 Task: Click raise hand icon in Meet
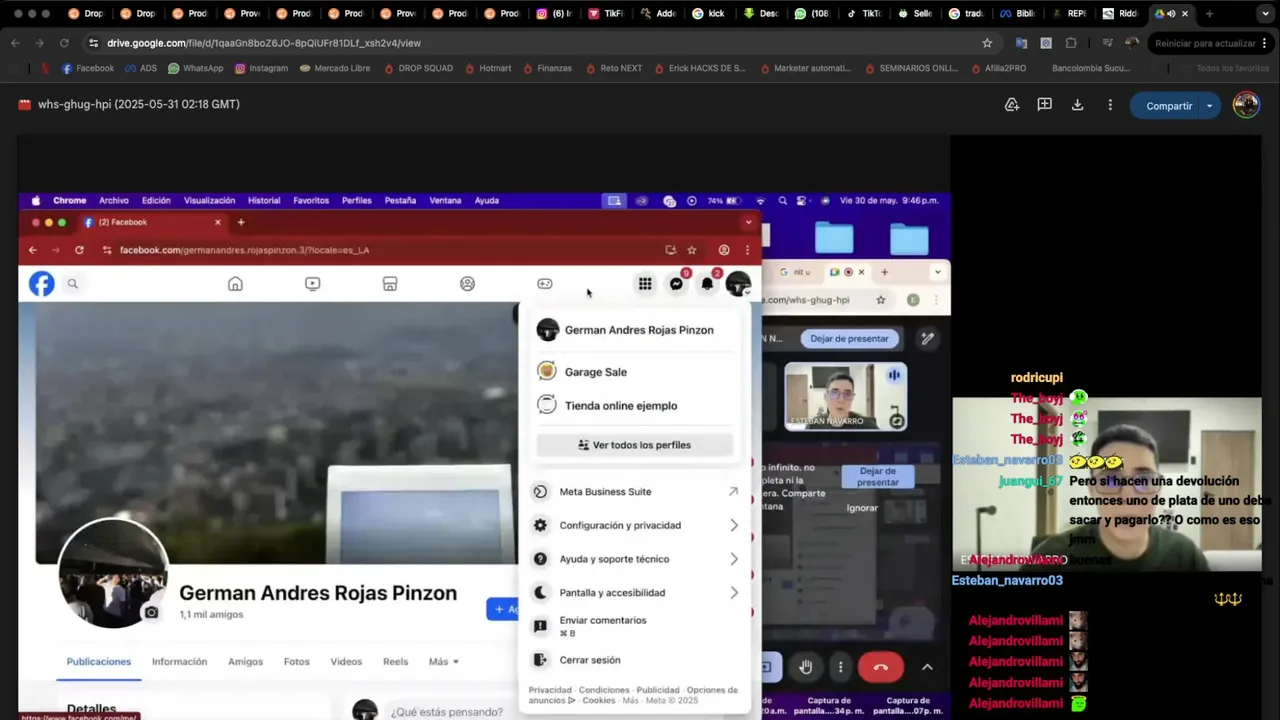(806, 667)
